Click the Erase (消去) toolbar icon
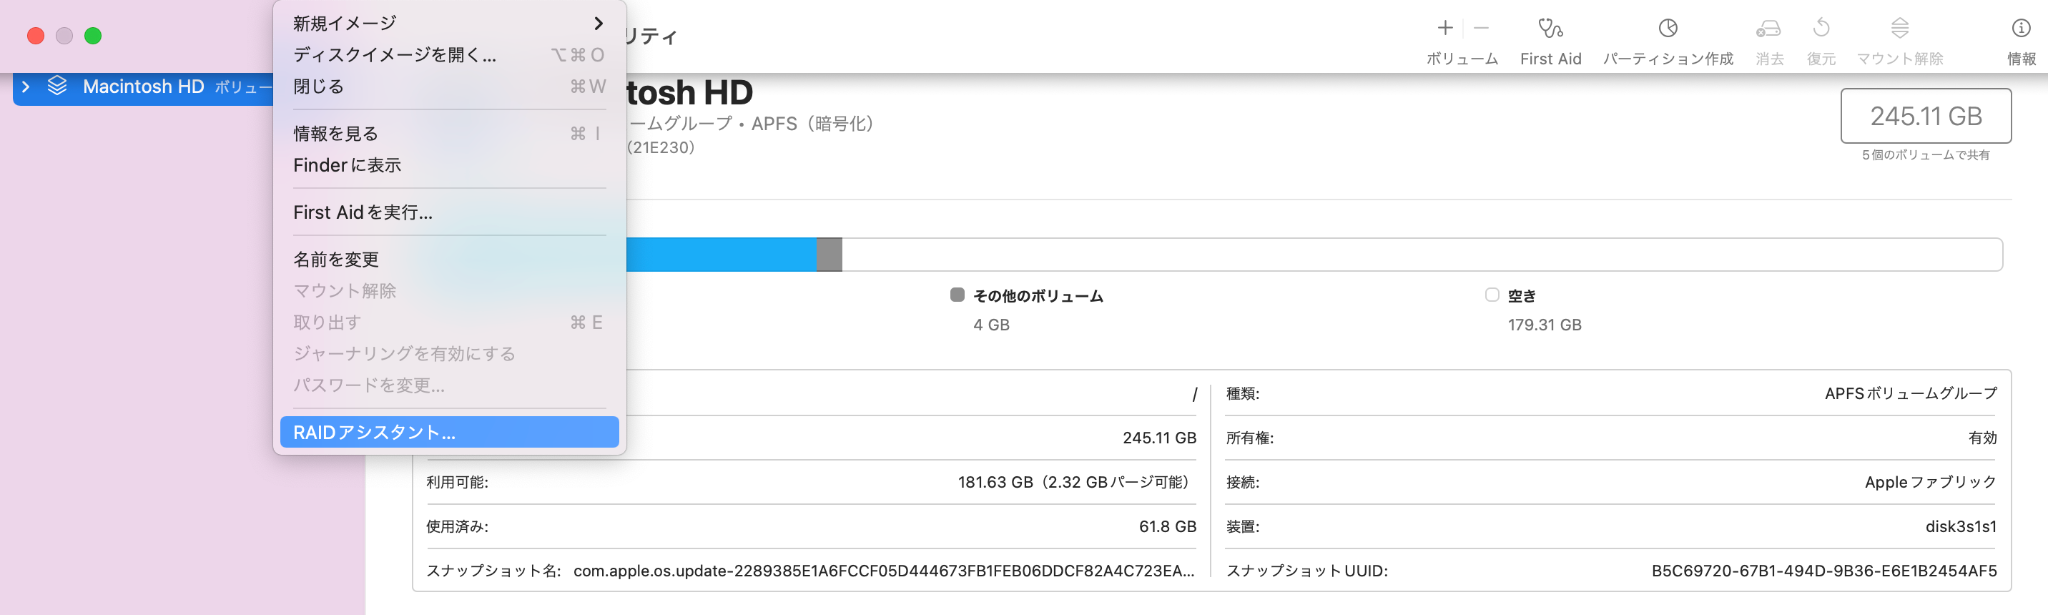 (1769, 28)
